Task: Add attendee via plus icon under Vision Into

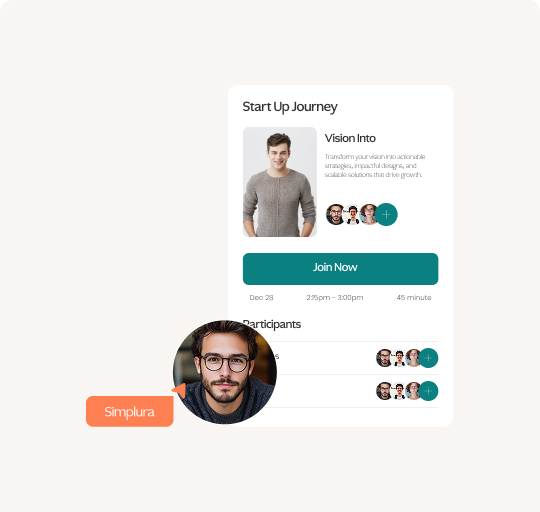Action: 386,215
